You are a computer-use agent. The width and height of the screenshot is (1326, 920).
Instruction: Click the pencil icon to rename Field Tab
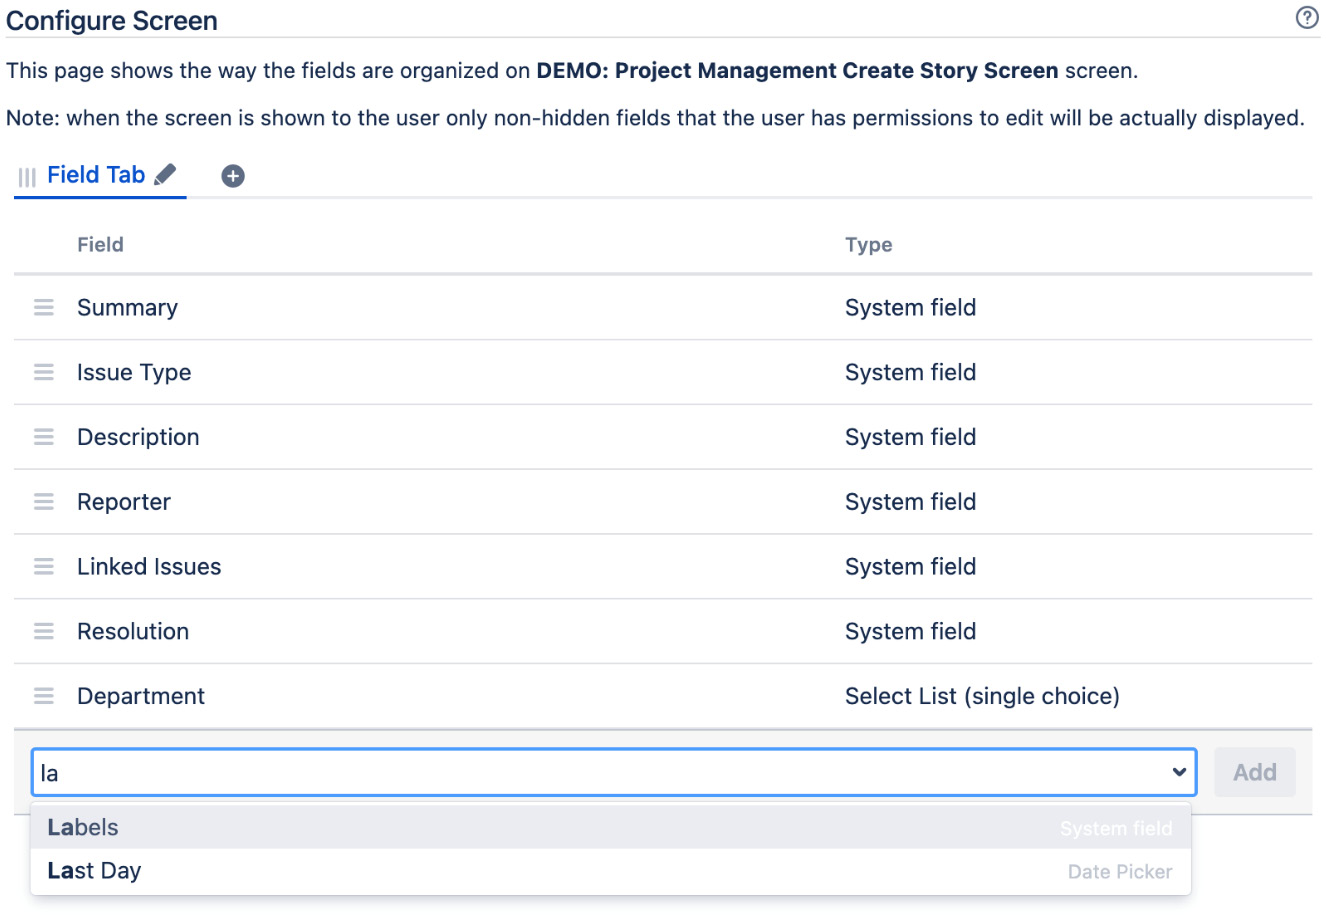click(x=166, y=175)
